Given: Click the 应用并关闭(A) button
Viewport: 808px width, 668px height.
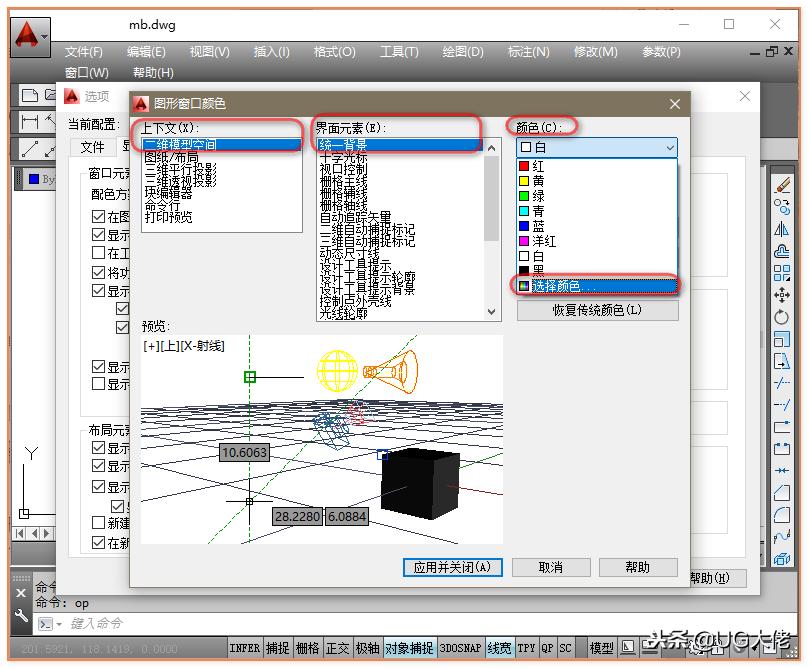Looking at the screenshot, I should coord(452,567).
